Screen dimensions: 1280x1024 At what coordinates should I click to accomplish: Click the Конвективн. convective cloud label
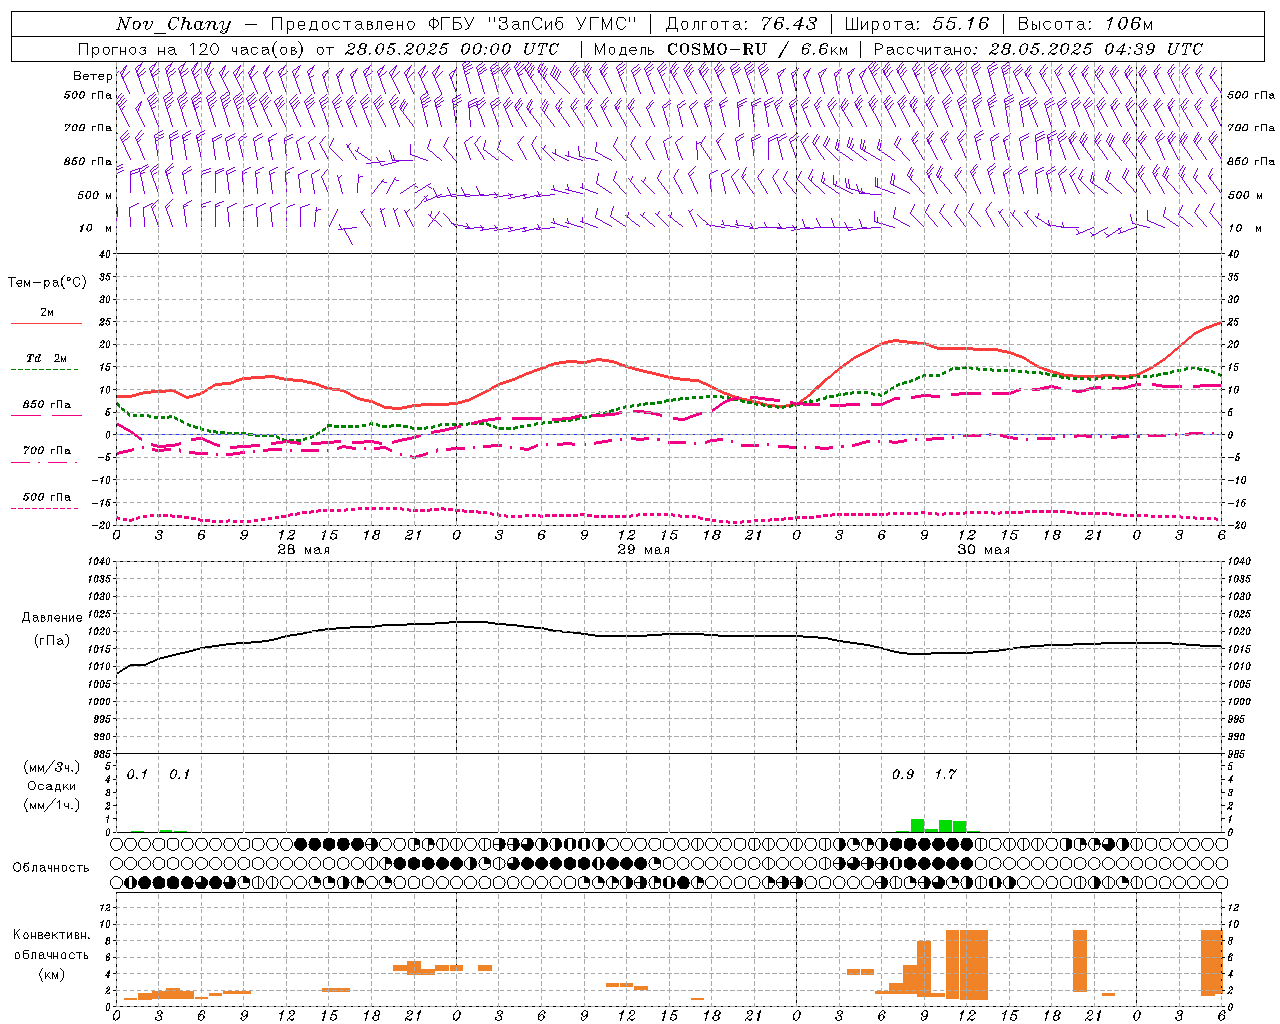coord(52,935)
